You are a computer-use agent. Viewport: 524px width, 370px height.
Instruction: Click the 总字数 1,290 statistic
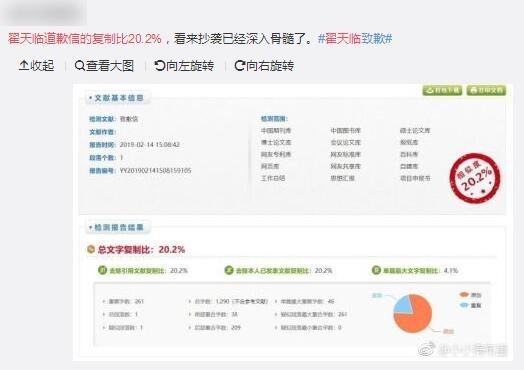click(x=231, y=301)
